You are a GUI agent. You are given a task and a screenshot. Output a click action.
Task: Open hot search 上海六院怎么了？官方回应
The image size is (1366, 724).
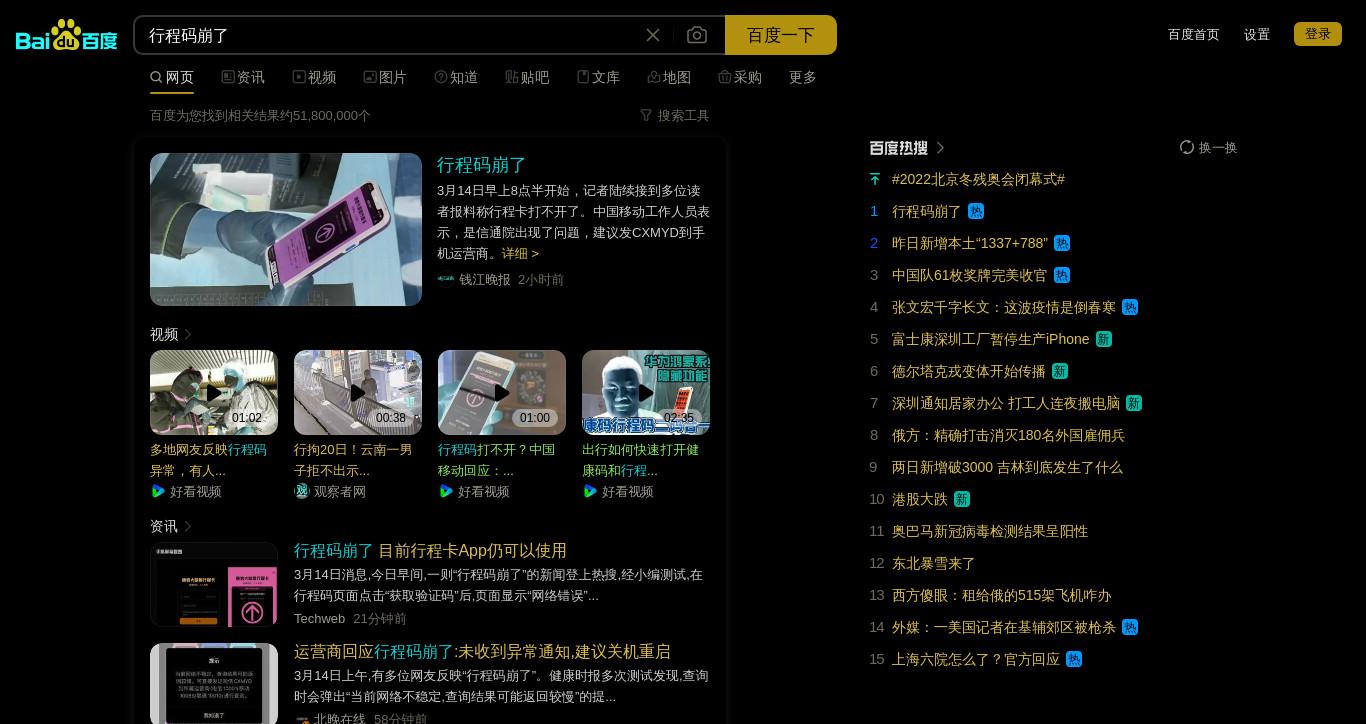click(x=976, y=659)
